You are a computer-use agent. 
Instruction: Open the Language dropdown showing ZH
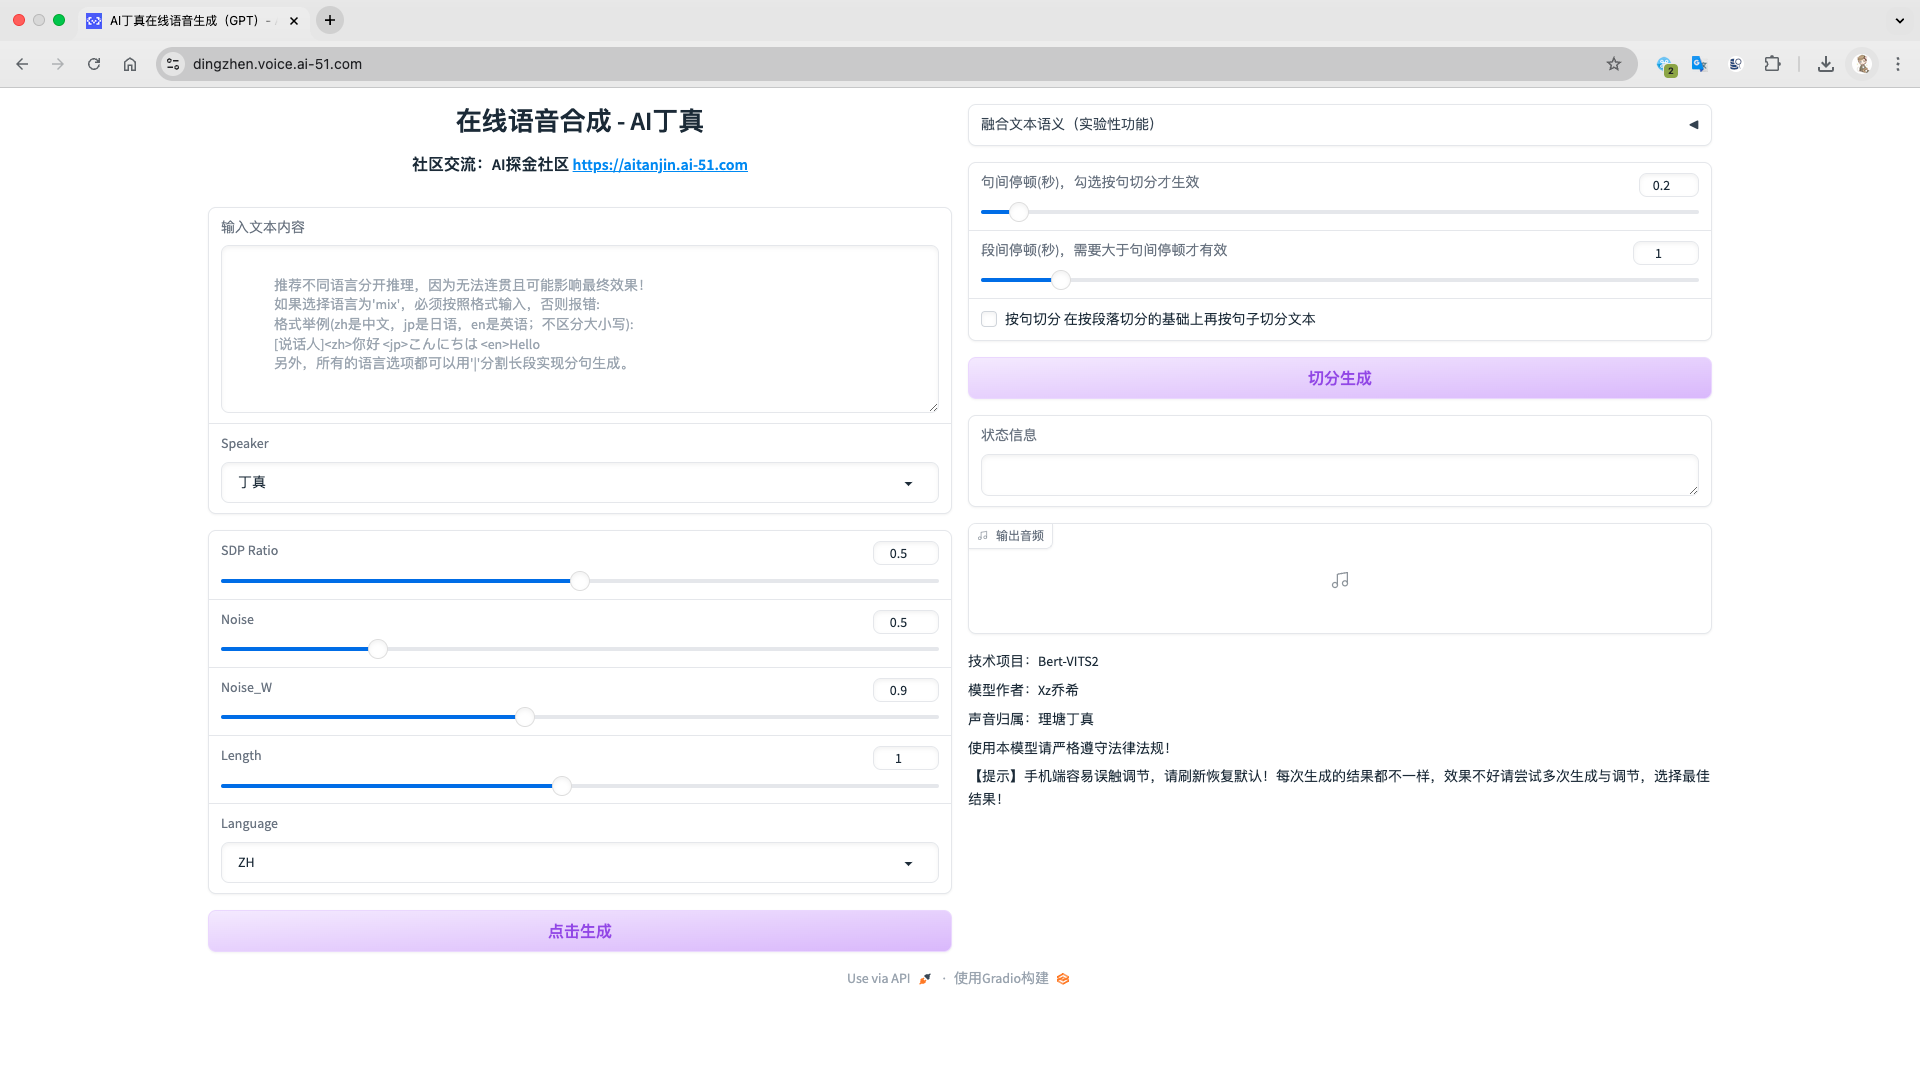(x=579, y=863)
